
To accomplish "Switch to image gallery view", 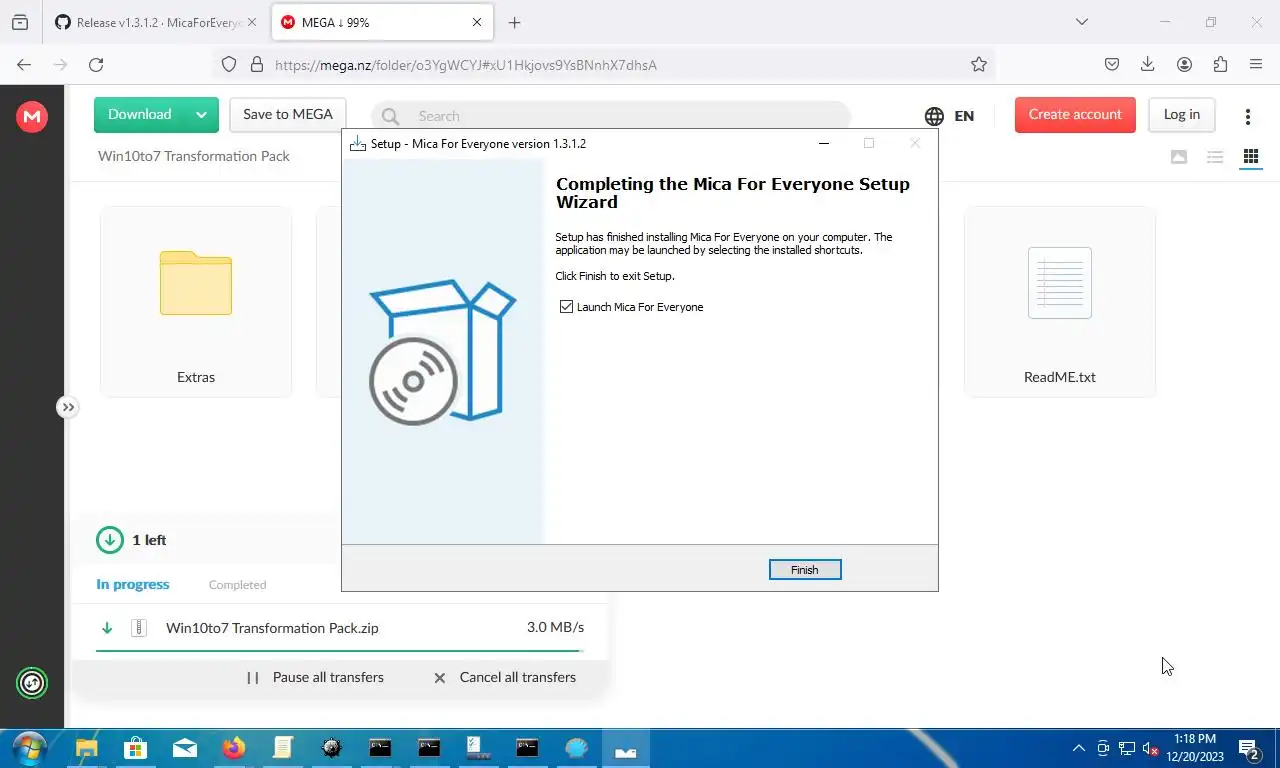I will [x=1179, y=157].
